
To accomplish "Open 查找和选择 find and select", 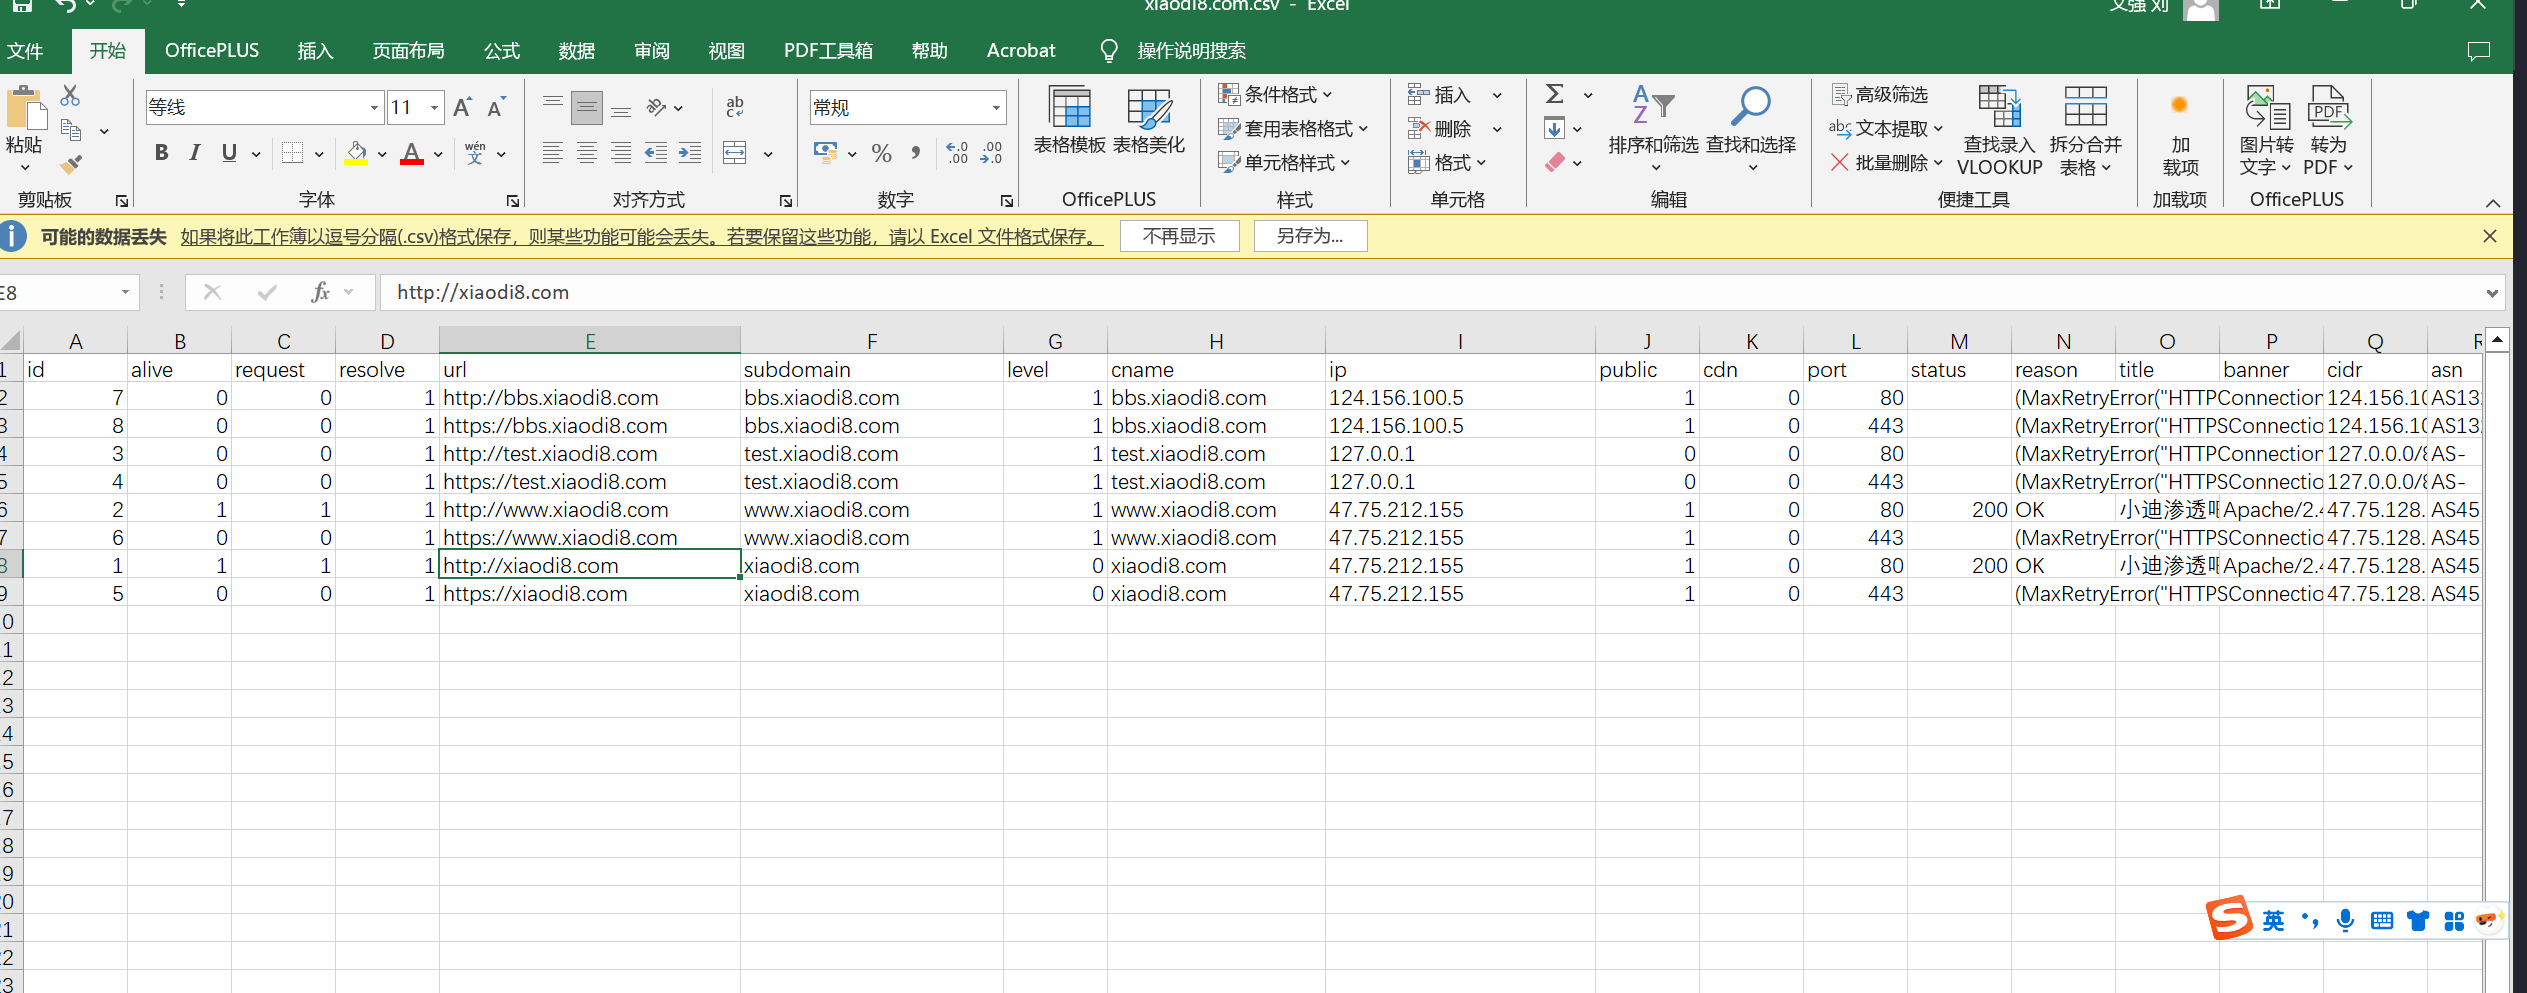I will point(1751,128).
